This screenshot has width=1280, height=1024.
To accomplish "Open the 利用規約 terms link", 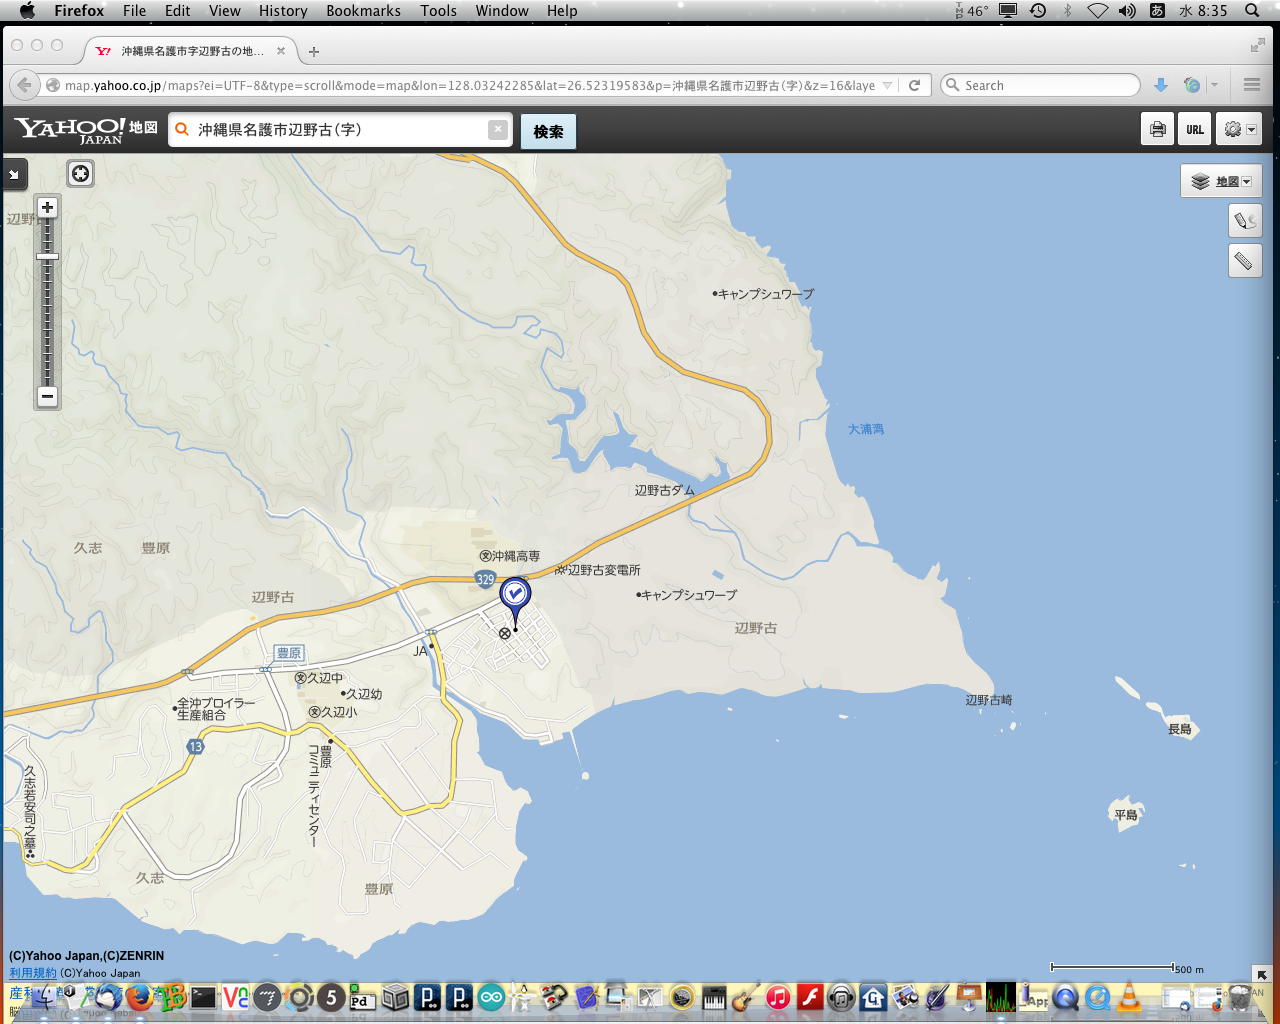I will [x=33, y=973].
